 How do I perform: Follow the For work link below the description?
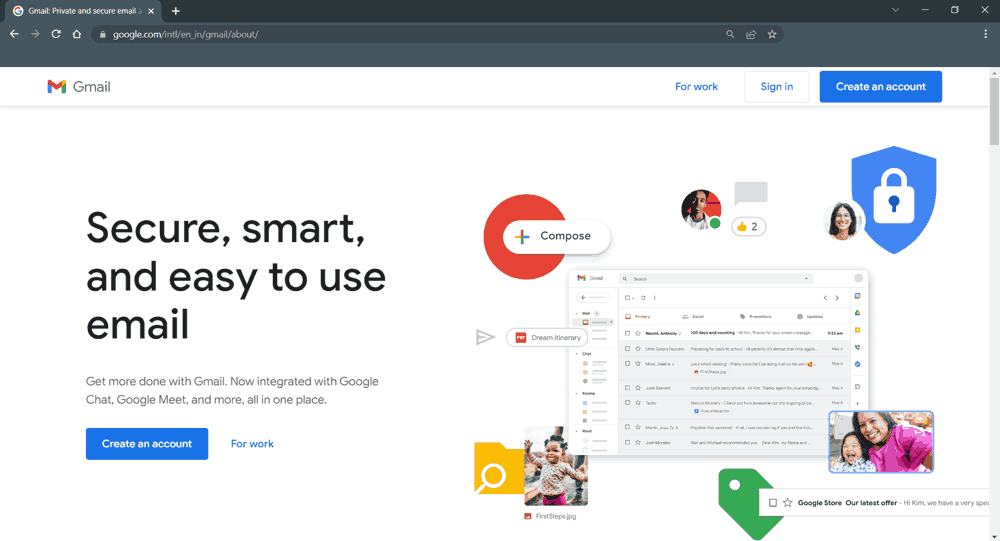[252, 444]
